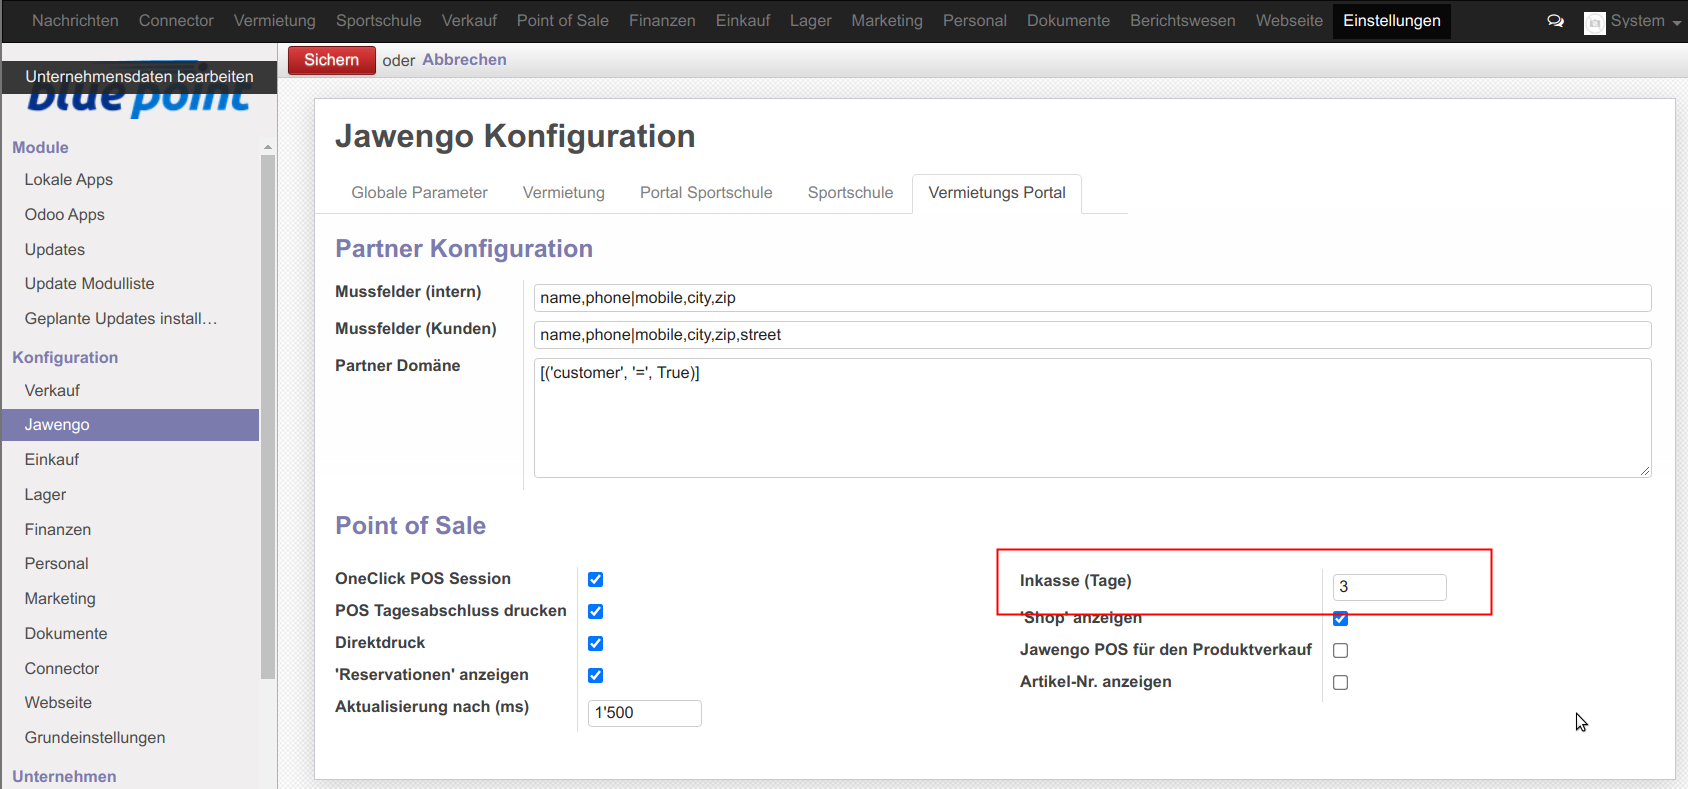Click the Konfiguration section header
Viewport: 1688px width, 789px height.
click(x=65, y=358)
